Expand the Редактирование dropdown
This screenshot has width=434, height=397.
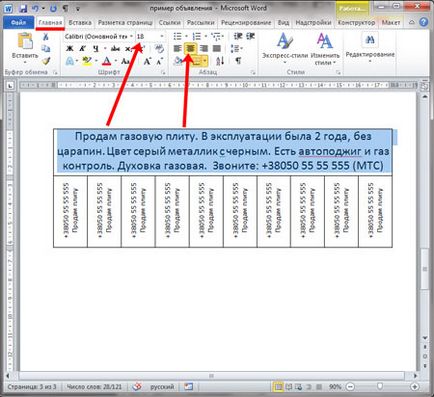tap(370, 48)
